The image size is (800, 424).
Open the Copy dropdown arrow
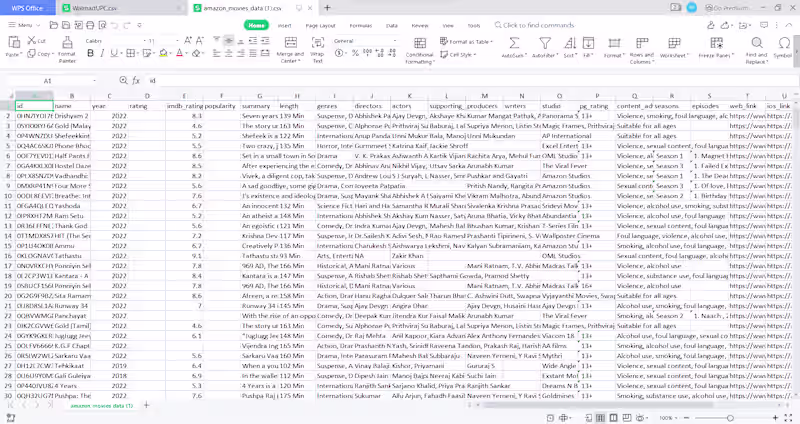[x=53, y=54]
